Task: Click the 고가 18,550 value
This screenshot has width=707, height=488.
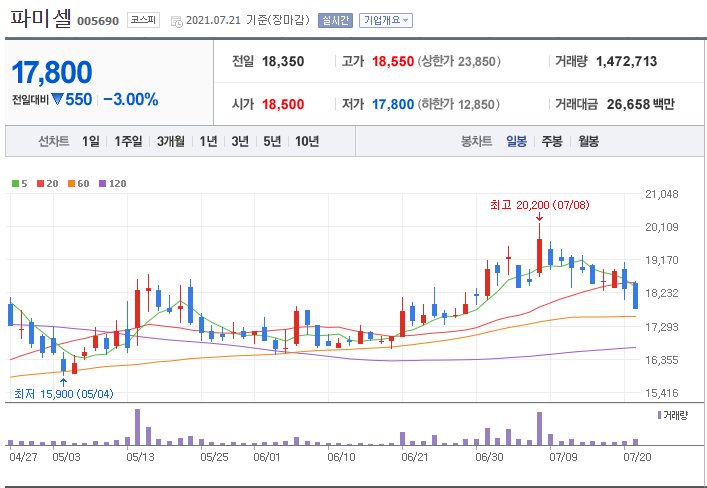Action: click(393, 61)
